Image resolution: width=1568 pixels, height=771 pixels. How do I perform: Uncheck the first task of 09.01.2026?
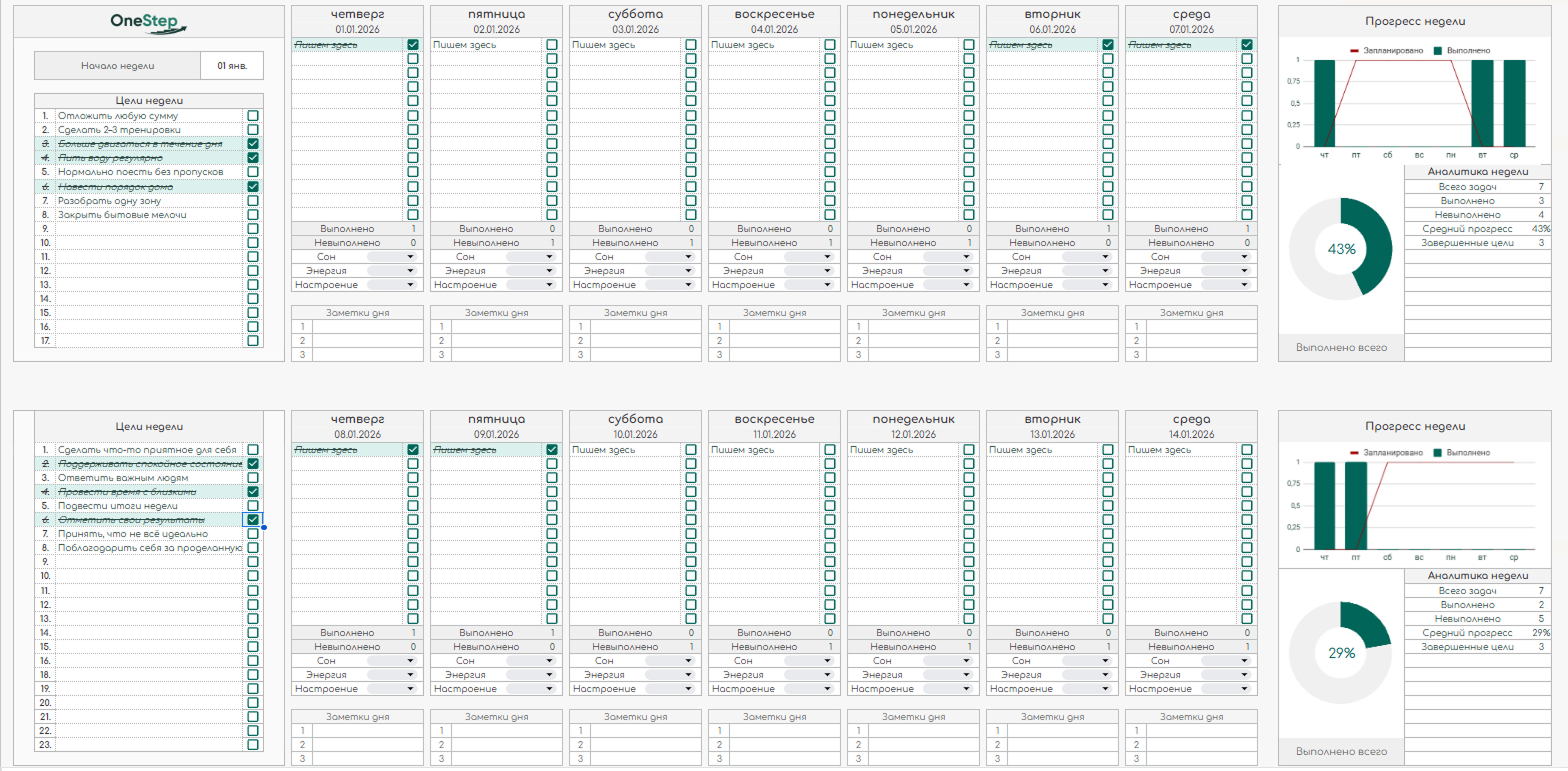[552, 450]
